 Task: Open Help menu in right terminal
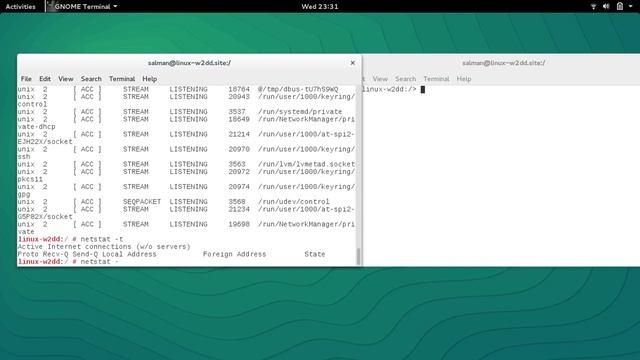pyautogui.click(x=464, y=79)
